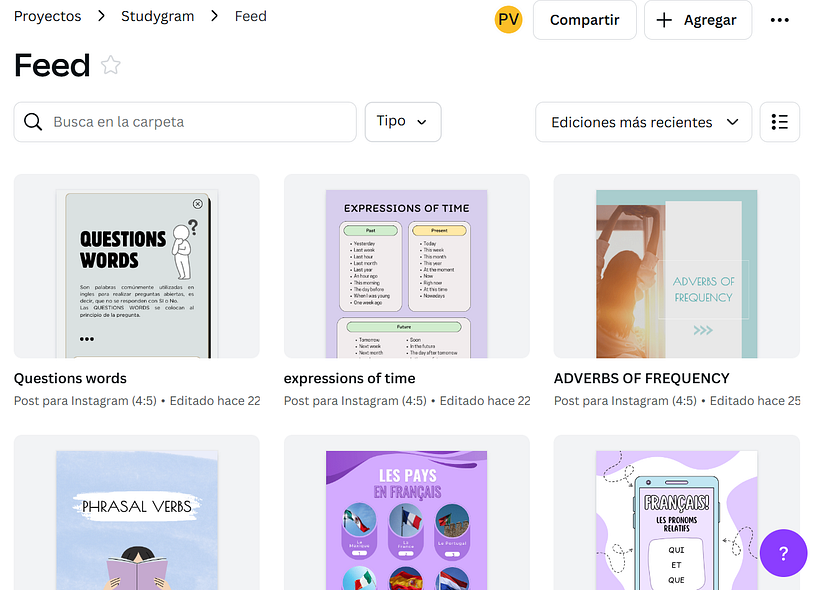Click the search magnifier icon
This screenshot has height=590, width=820.
tap(33, 122)
